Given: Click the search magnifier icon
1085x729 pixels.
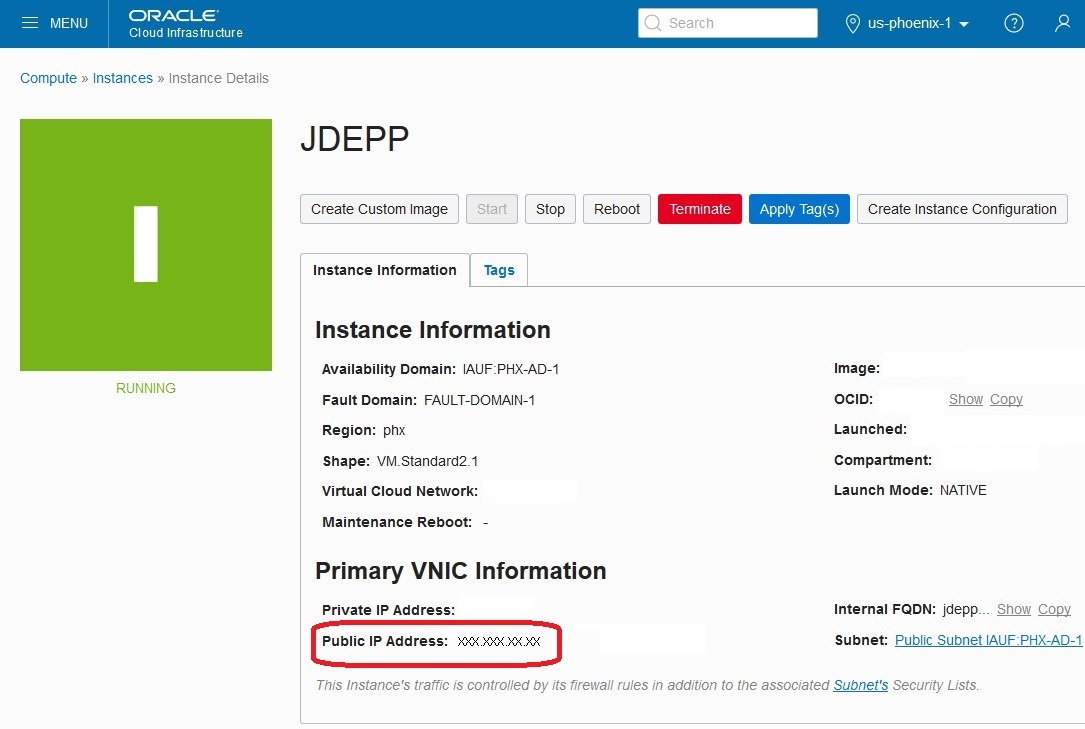Looking at the screenshot, I should (x=653, y=23).
